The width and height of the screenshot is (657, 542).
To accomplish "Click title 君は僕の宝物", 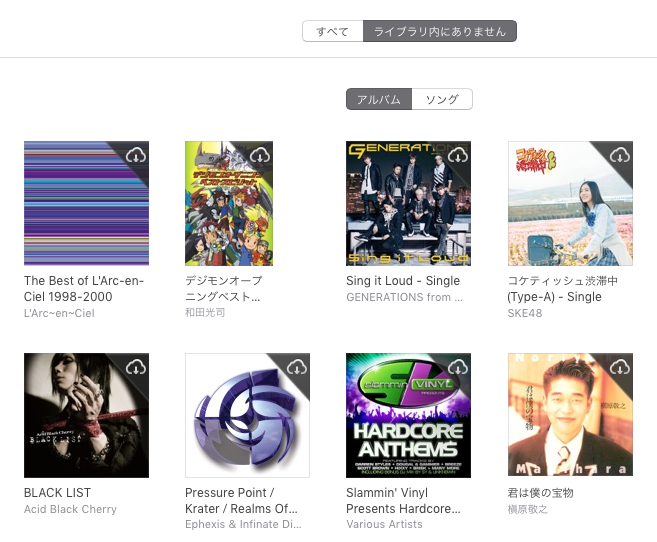I will pos(540,493).
